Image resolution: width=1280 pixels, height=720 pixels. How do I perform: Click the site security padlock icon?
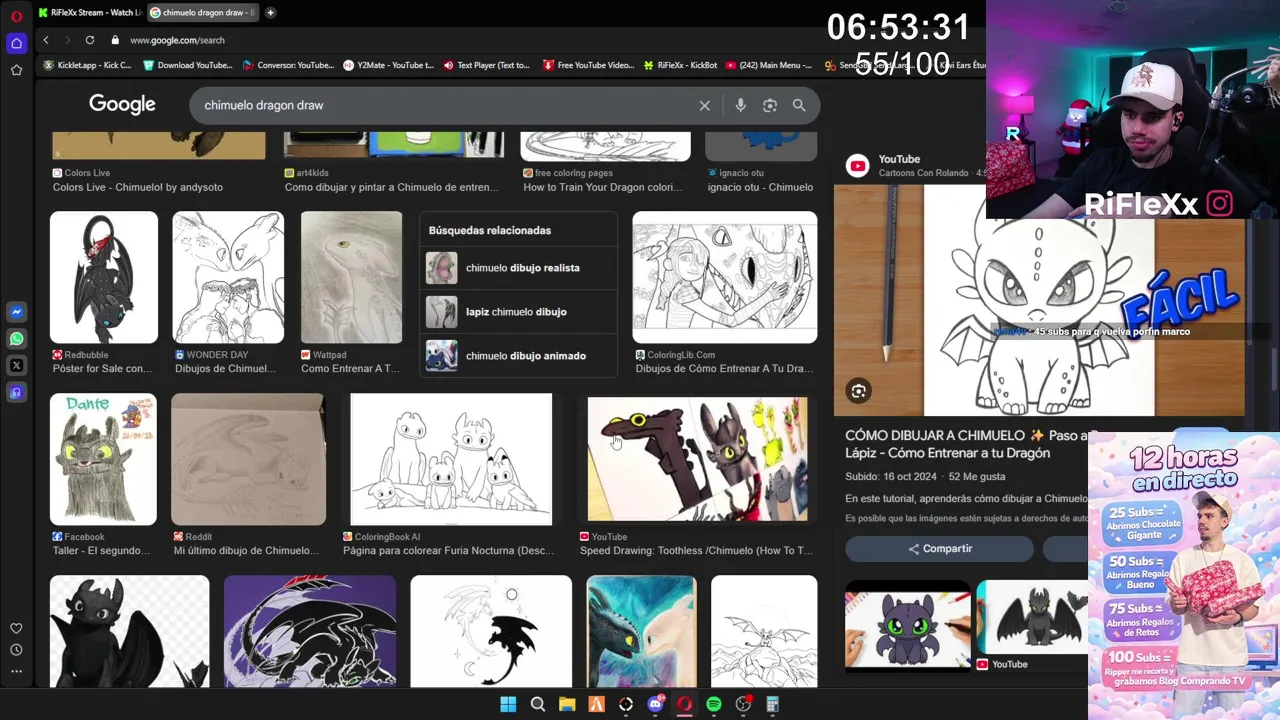[115, 40]
